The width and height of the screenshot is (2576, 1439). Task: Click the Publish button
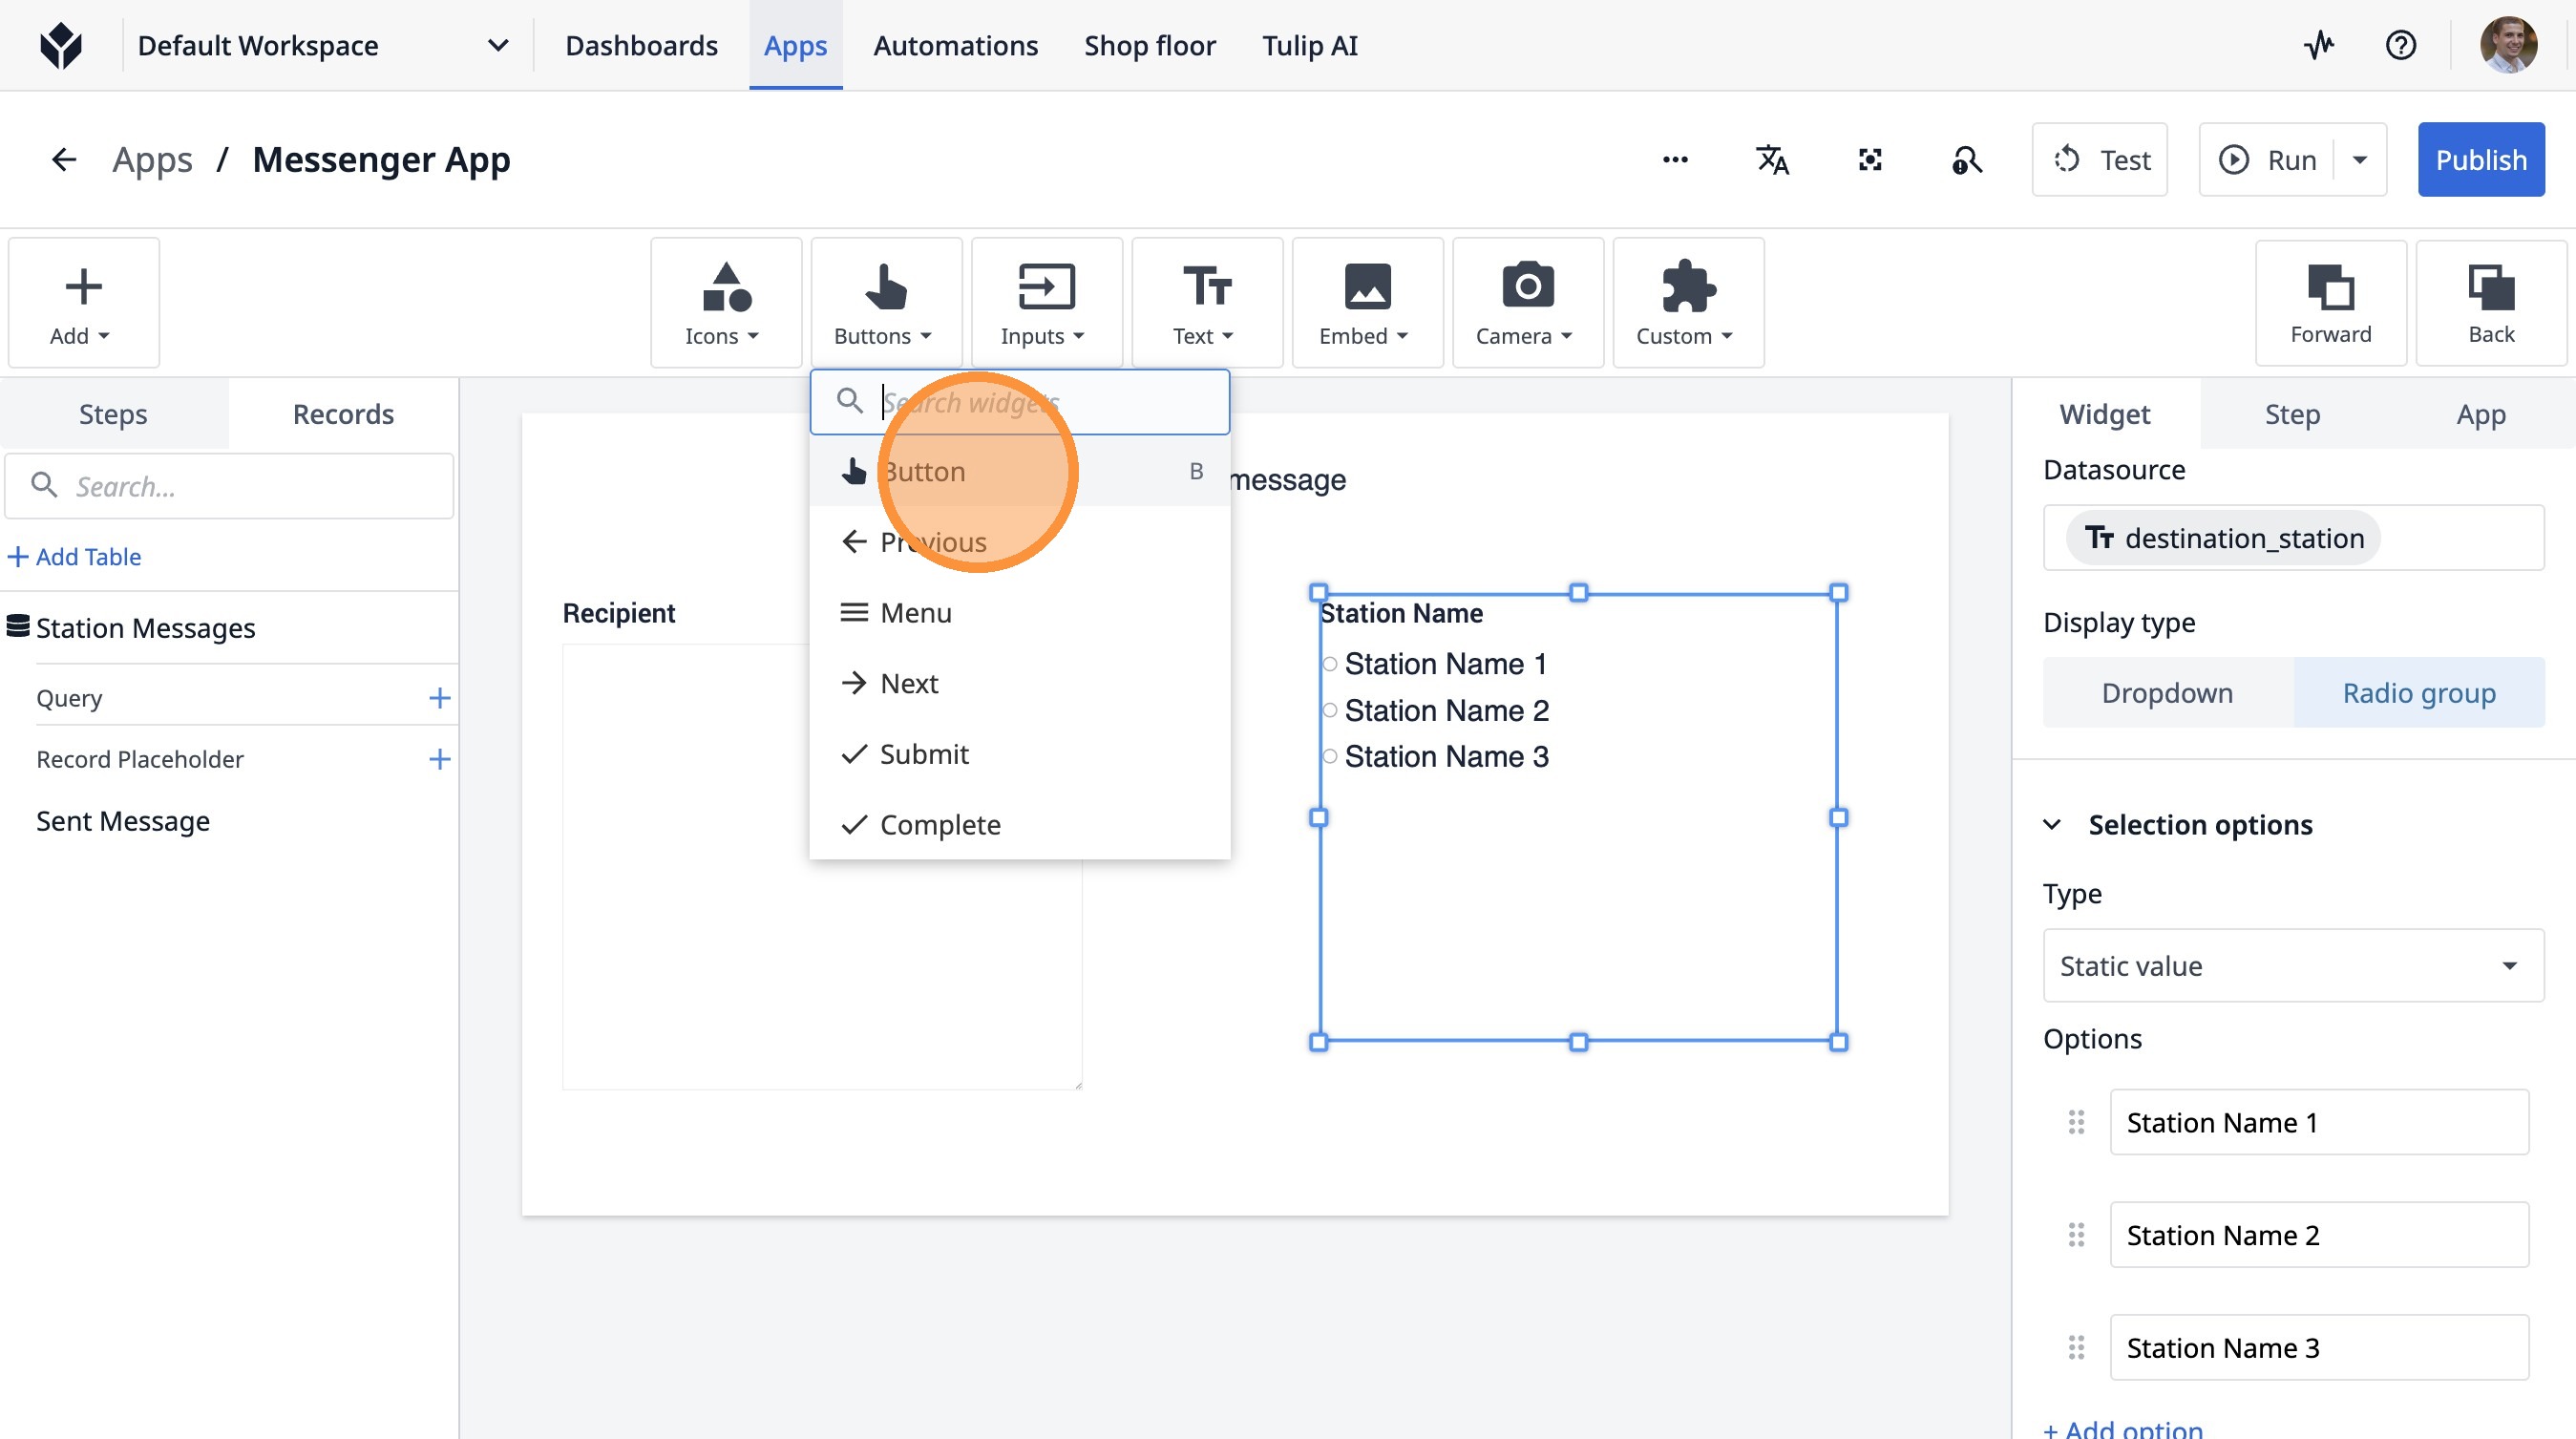[x=2480, y=160]
